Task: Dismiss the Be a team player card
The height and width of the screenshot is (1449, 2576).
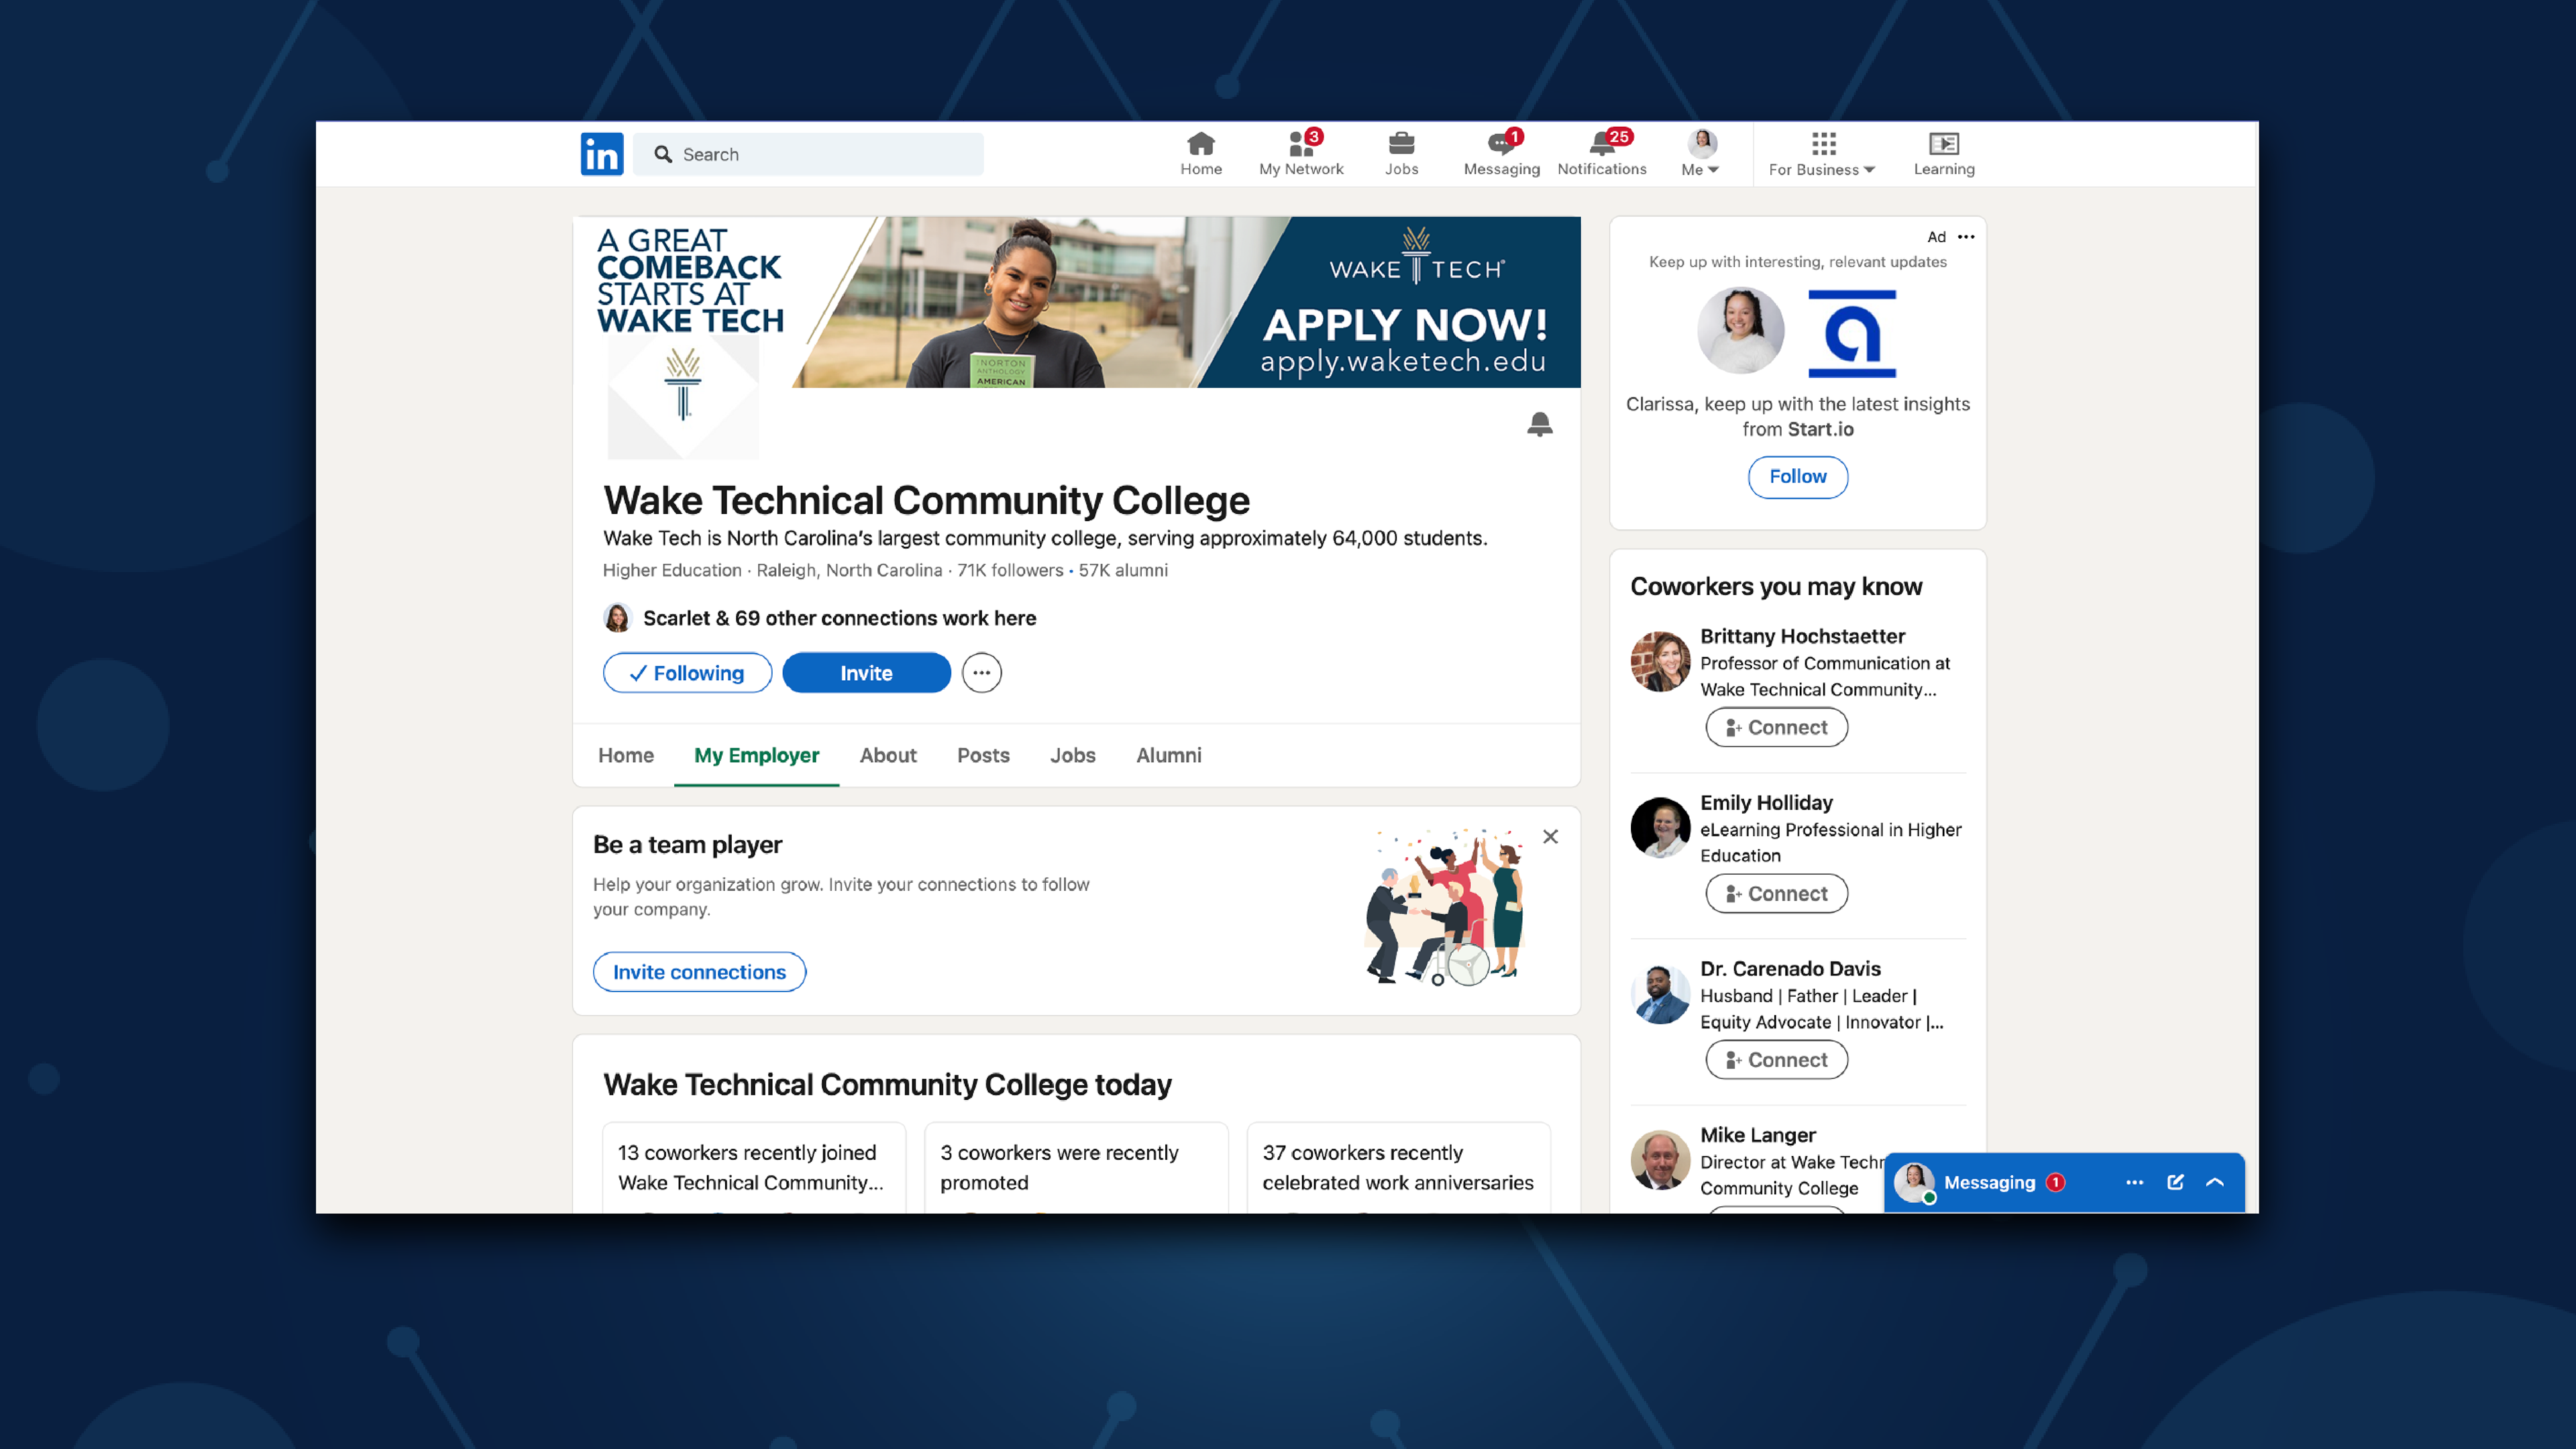Action: [1550, 836]
